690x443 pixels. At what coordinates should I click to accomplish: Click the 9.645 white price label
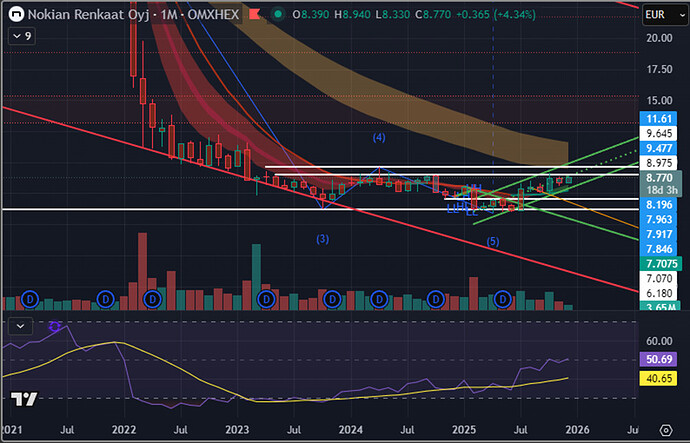click(659, 133)
